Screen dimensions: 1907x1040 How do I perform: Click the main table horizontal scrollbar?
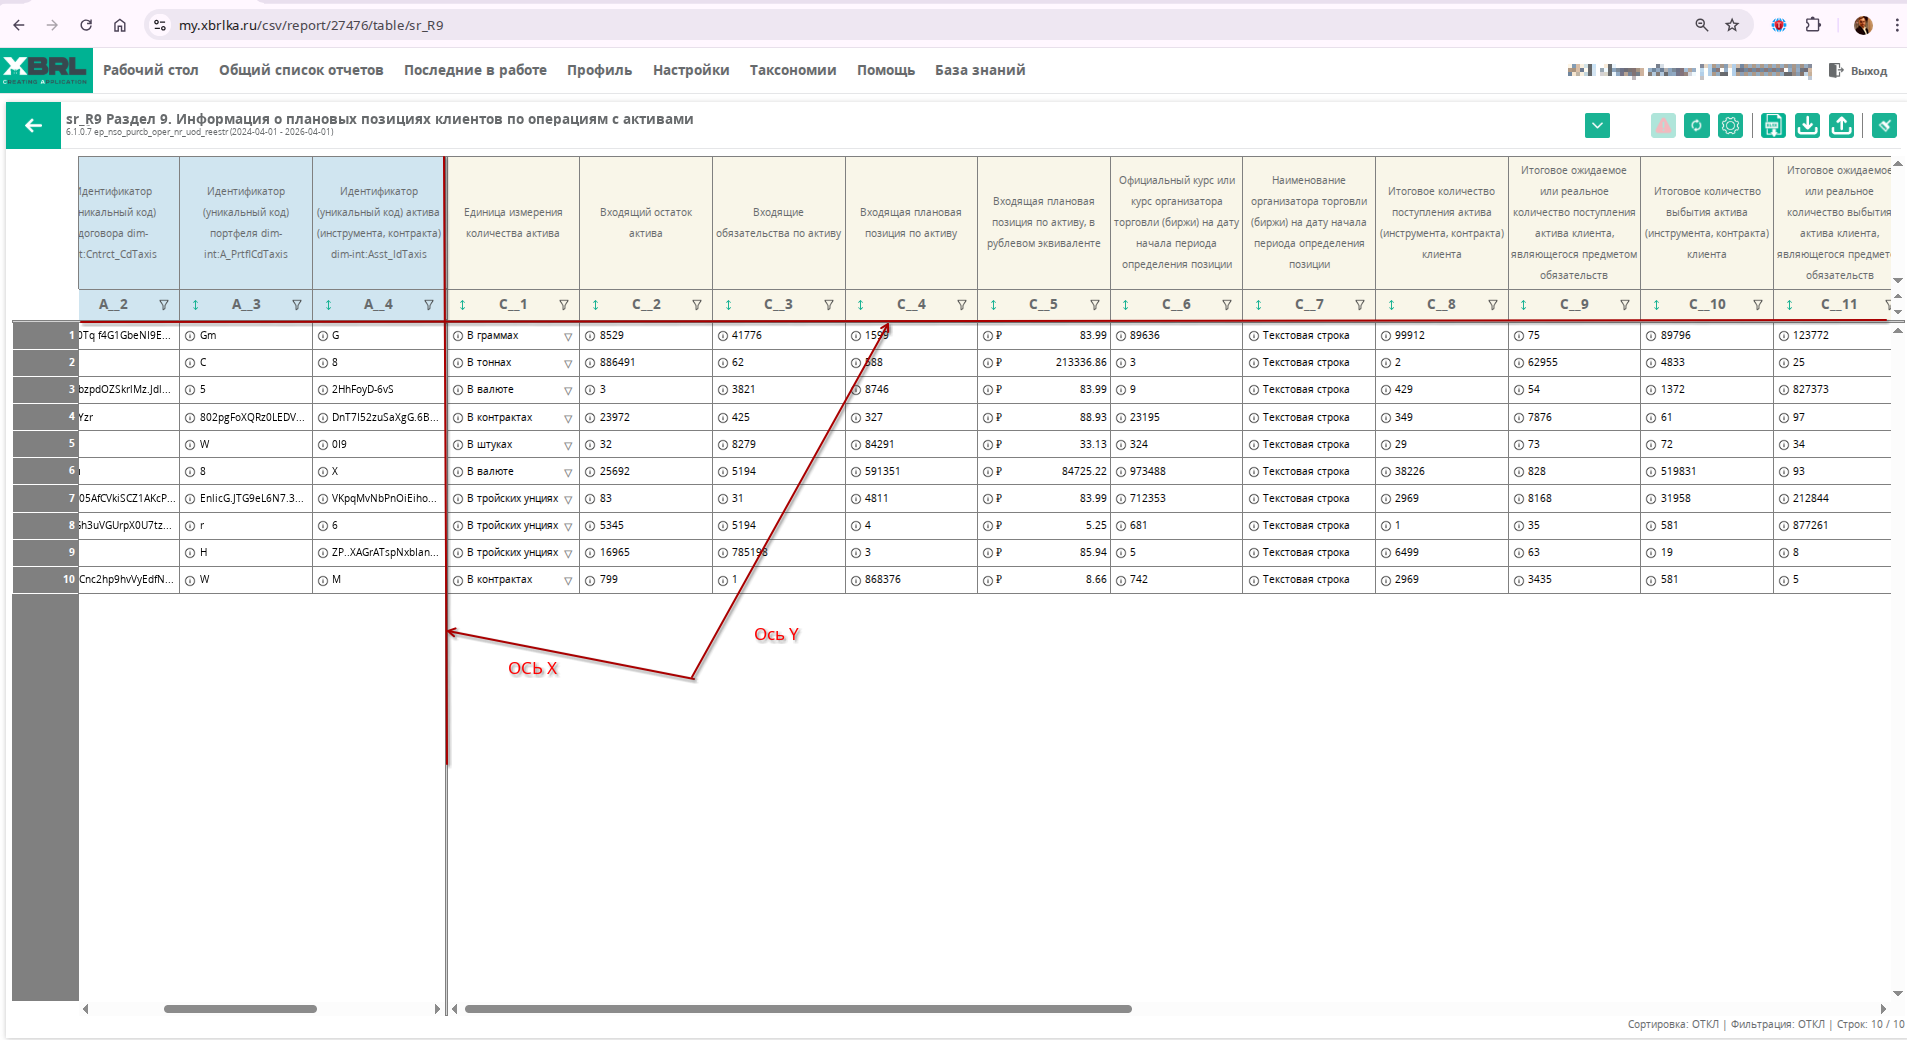tap(797, 1009)
